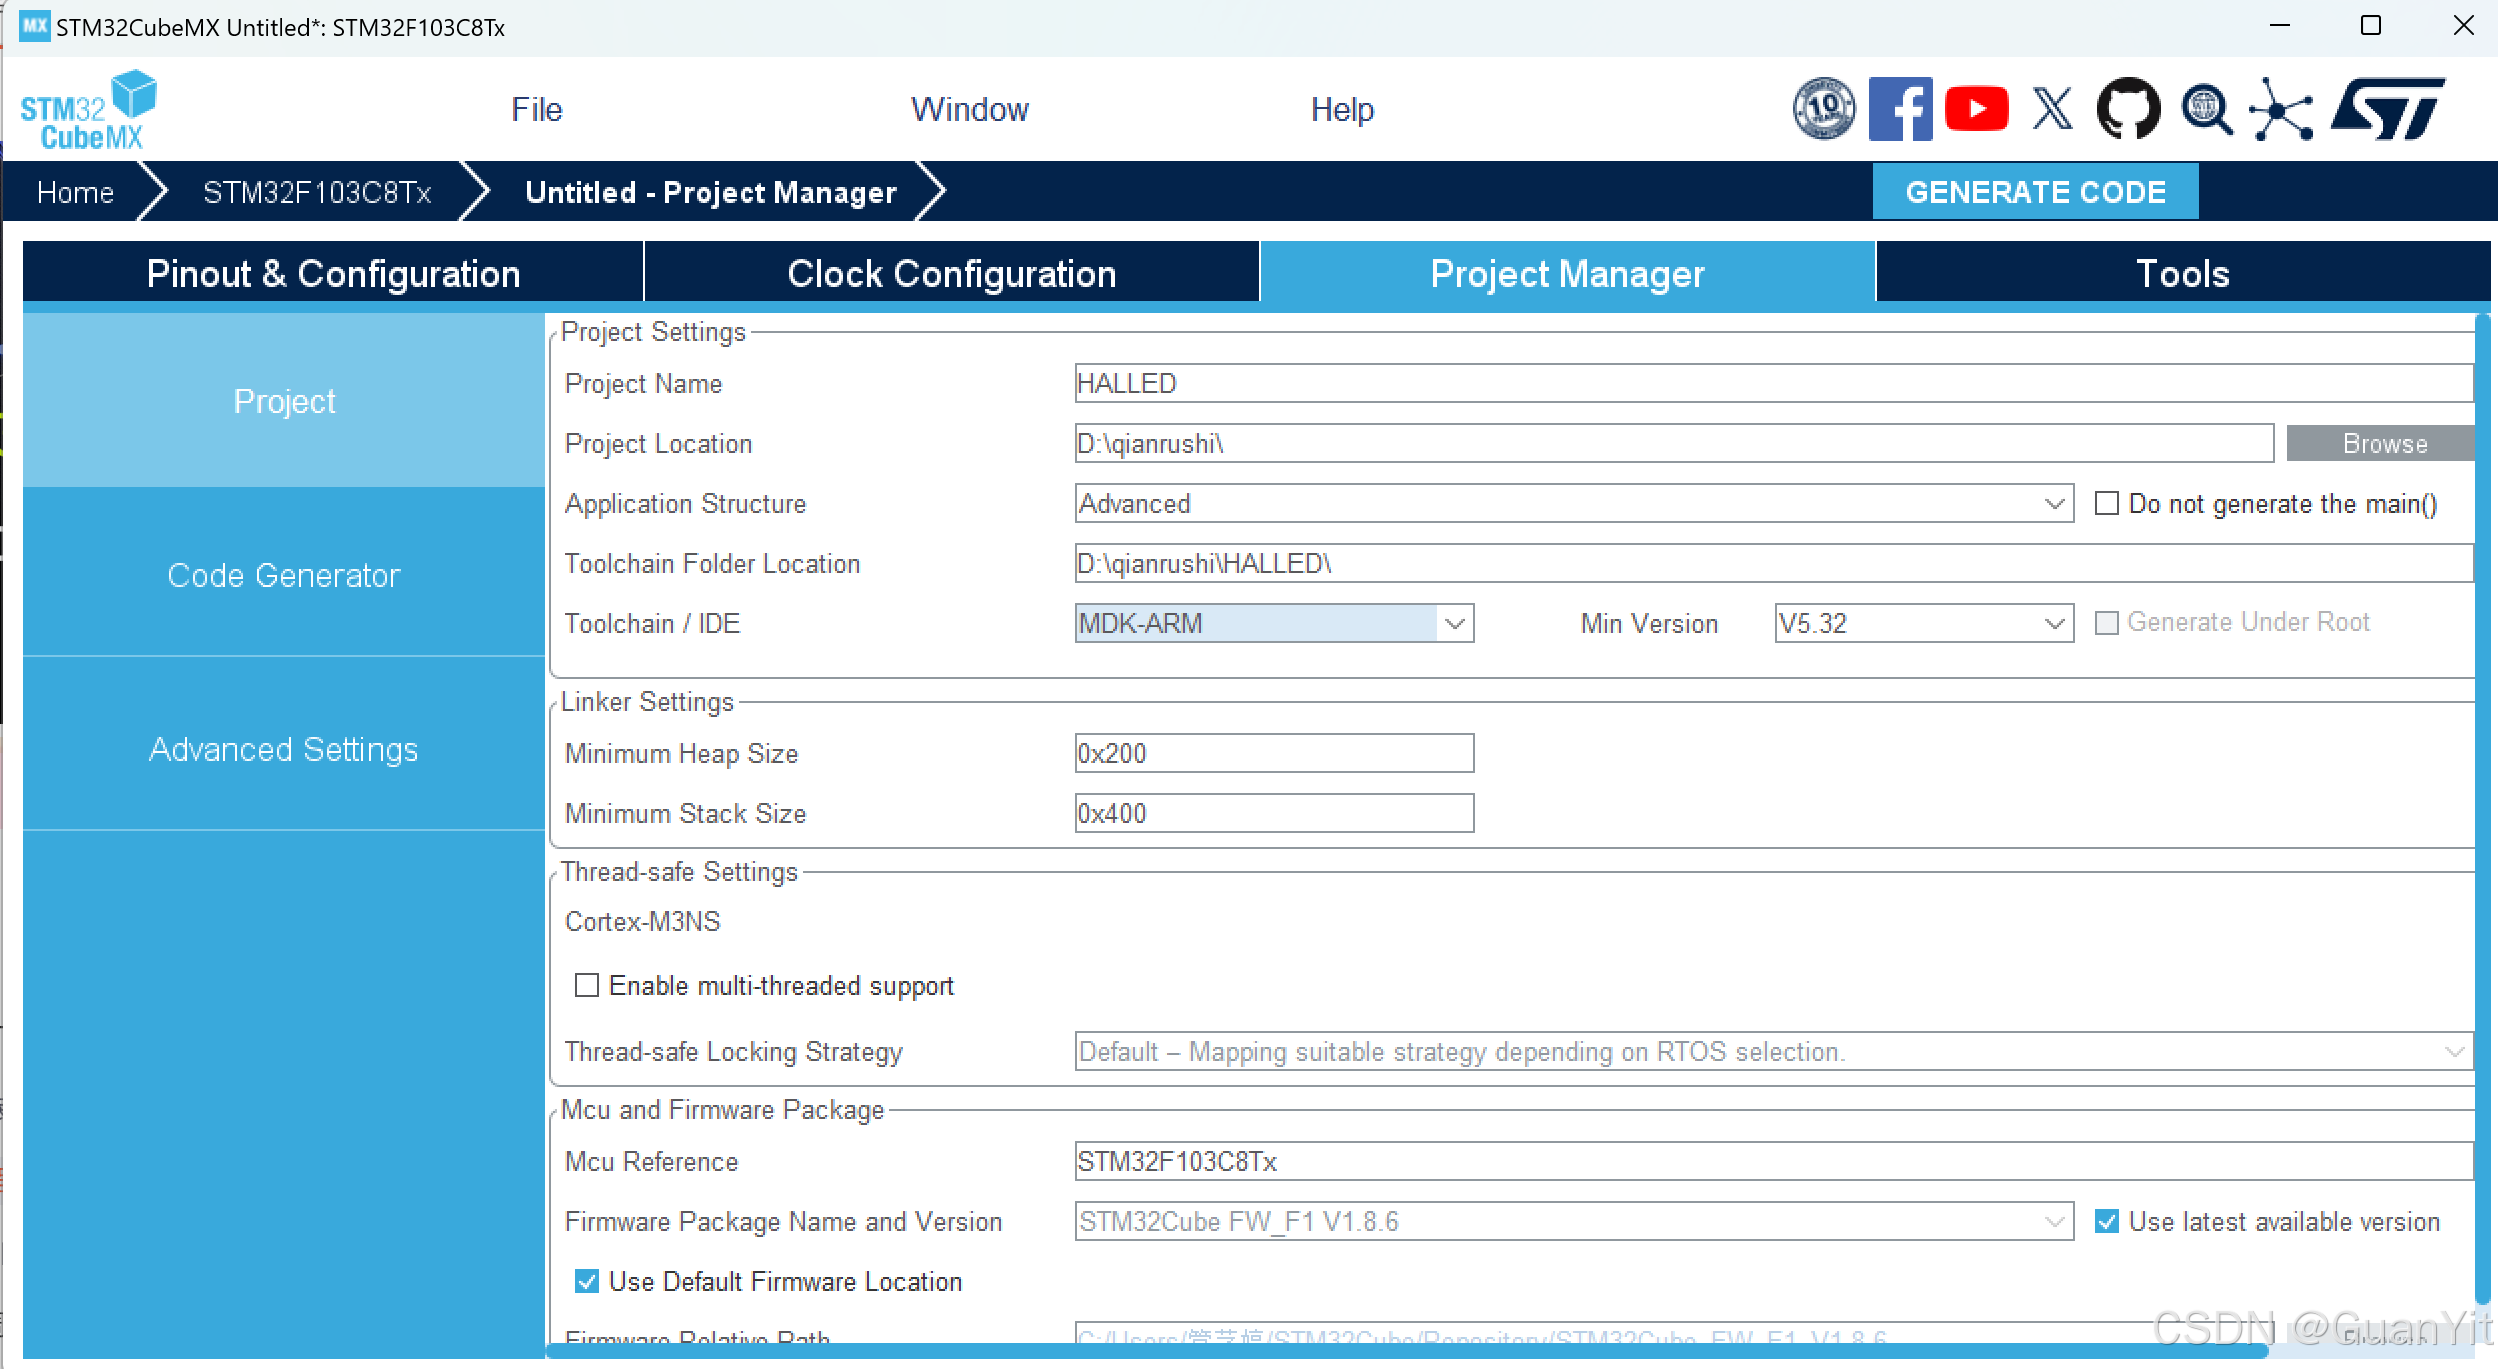Screen dimensions: 2498x1369
Task: Enable Do not generate the main() checkbox
Action: [2106, 503]
